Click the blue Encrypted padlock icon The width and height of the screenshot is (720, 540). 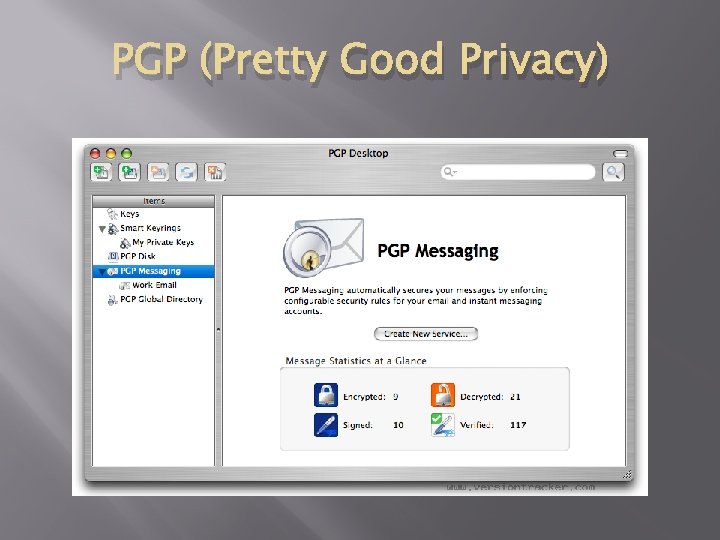326,395
